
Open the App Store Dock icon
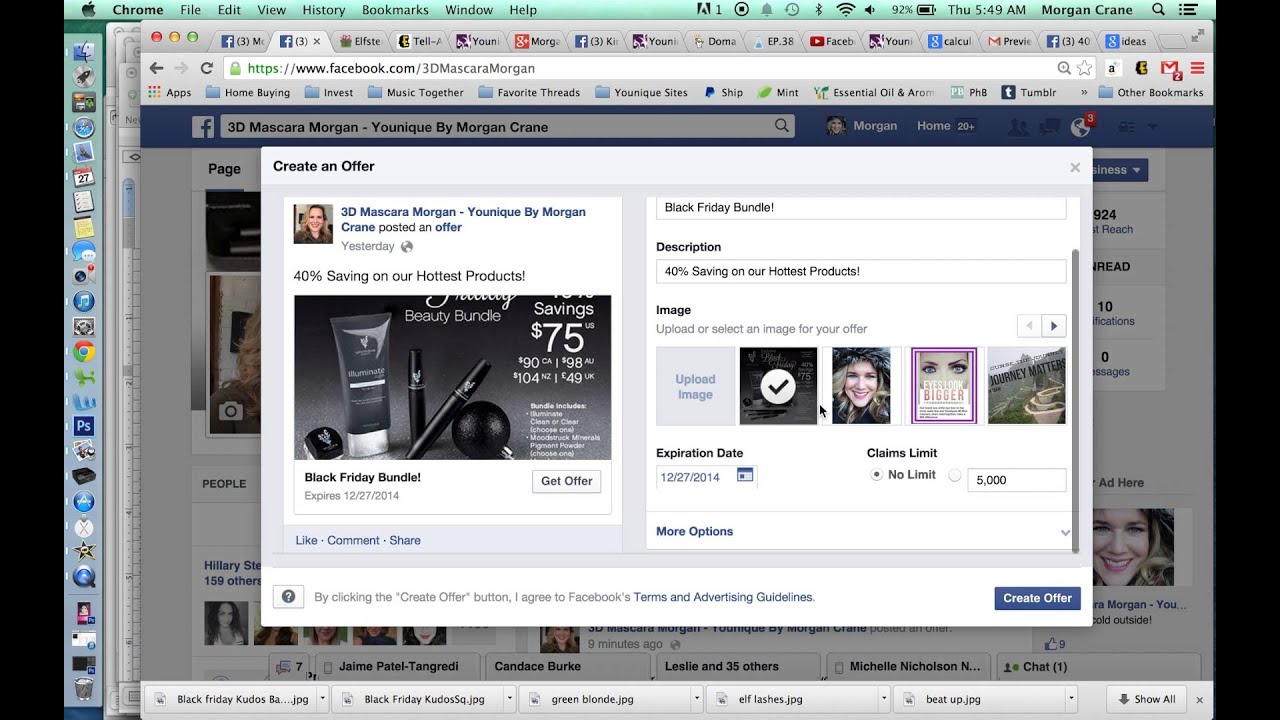pyautogui.click(x=84, y=502)
